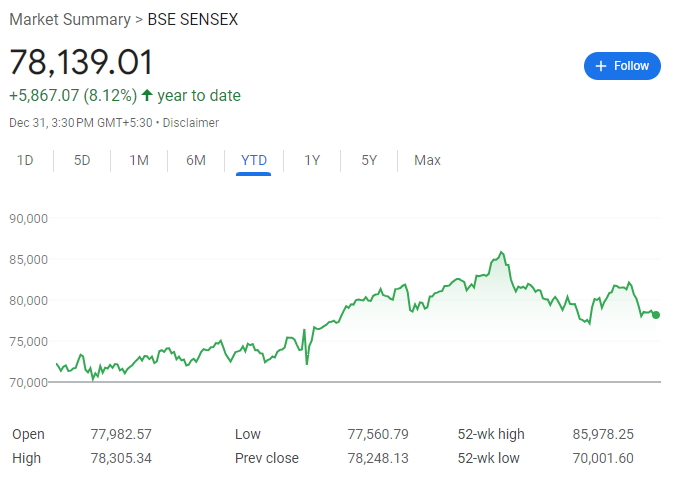Switch to the 5D range tab
This screenshot has width=688, height=480.
pyautogui.click(x=82, y=160)
